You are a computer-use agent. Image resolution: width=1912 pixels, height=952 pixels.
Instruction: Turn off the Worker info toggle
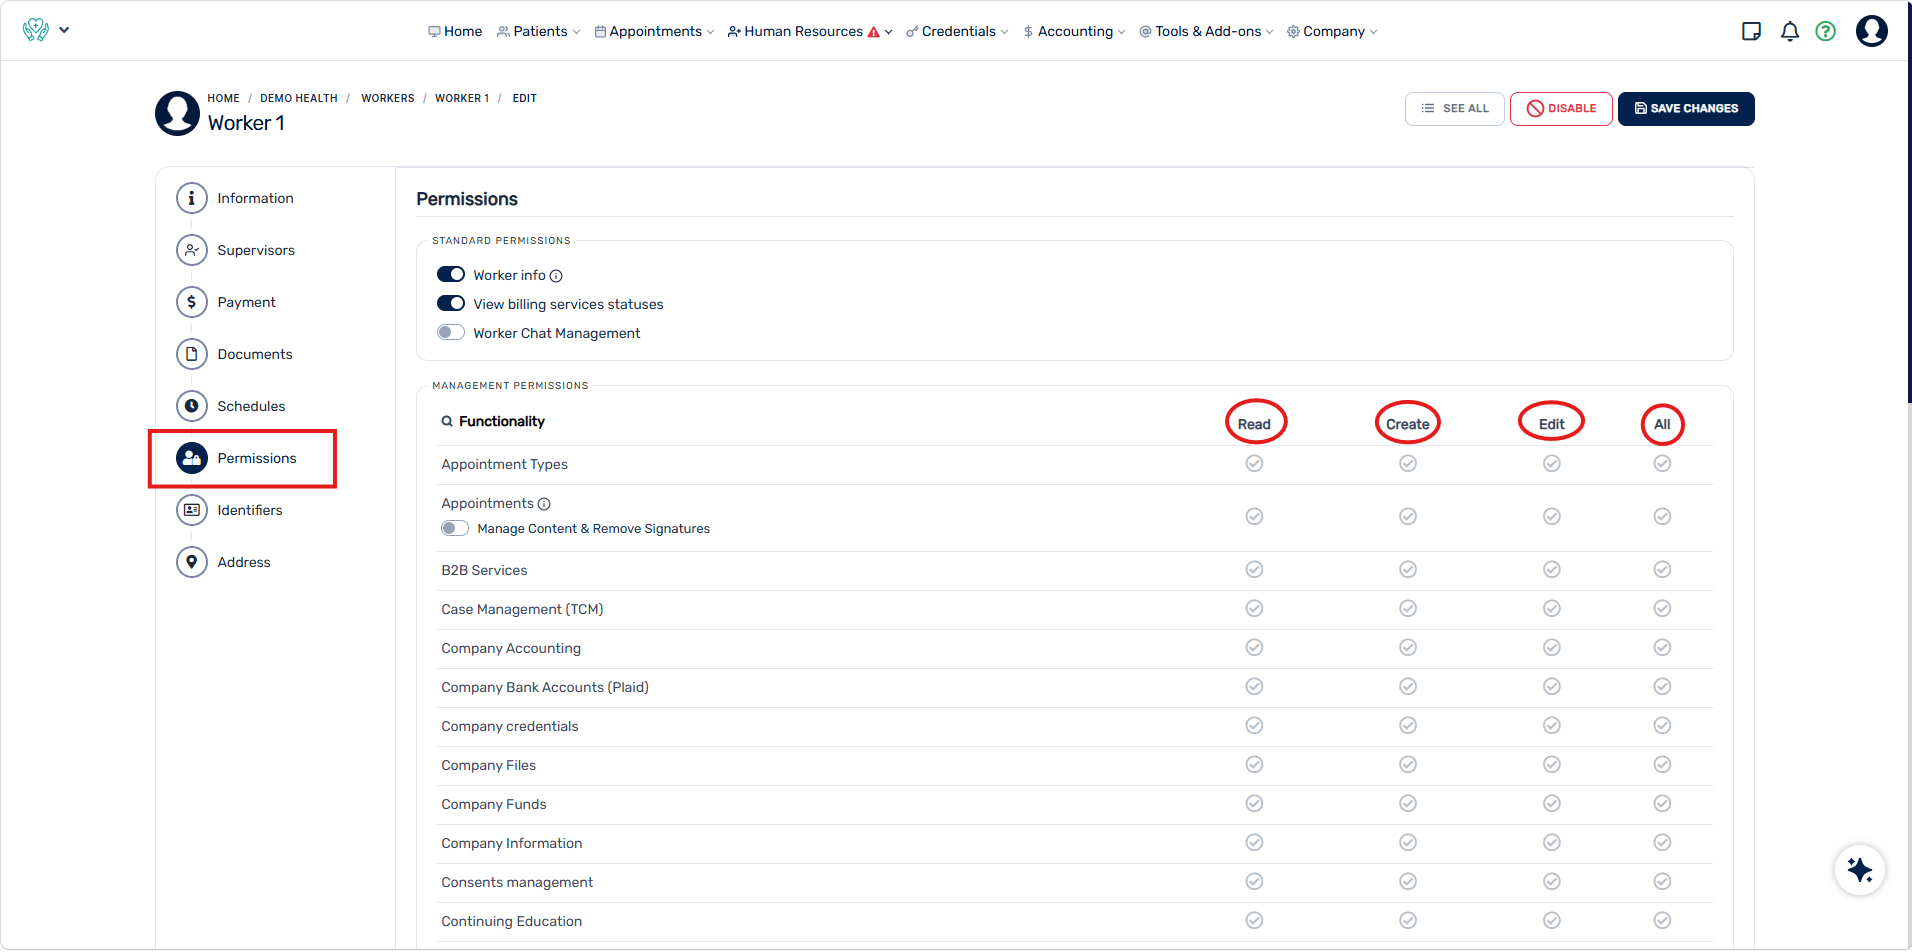click(451, 274)
